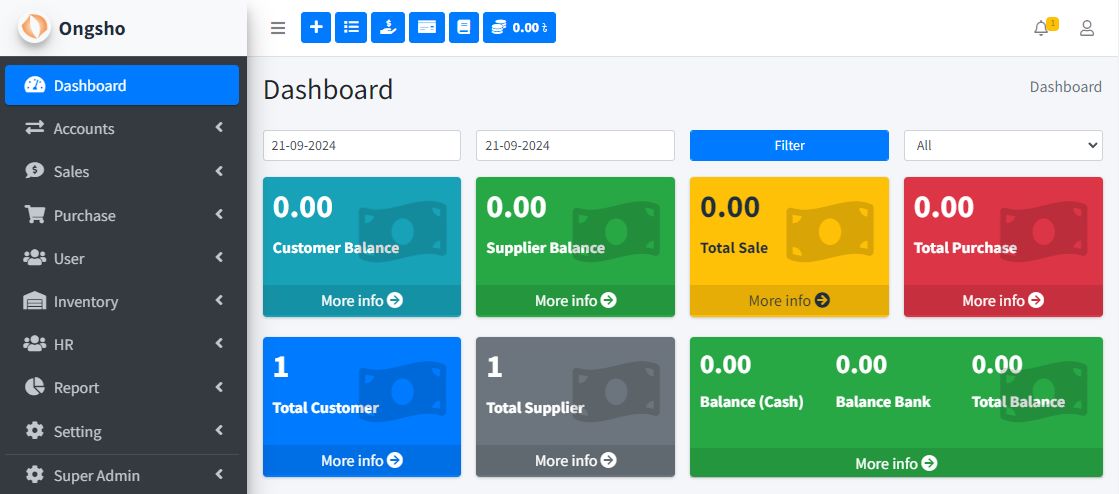The width and height of the screenshot is (1119, 494).
Task: Toggle the hamburger sidebar menu
Action: coord(278,28)
